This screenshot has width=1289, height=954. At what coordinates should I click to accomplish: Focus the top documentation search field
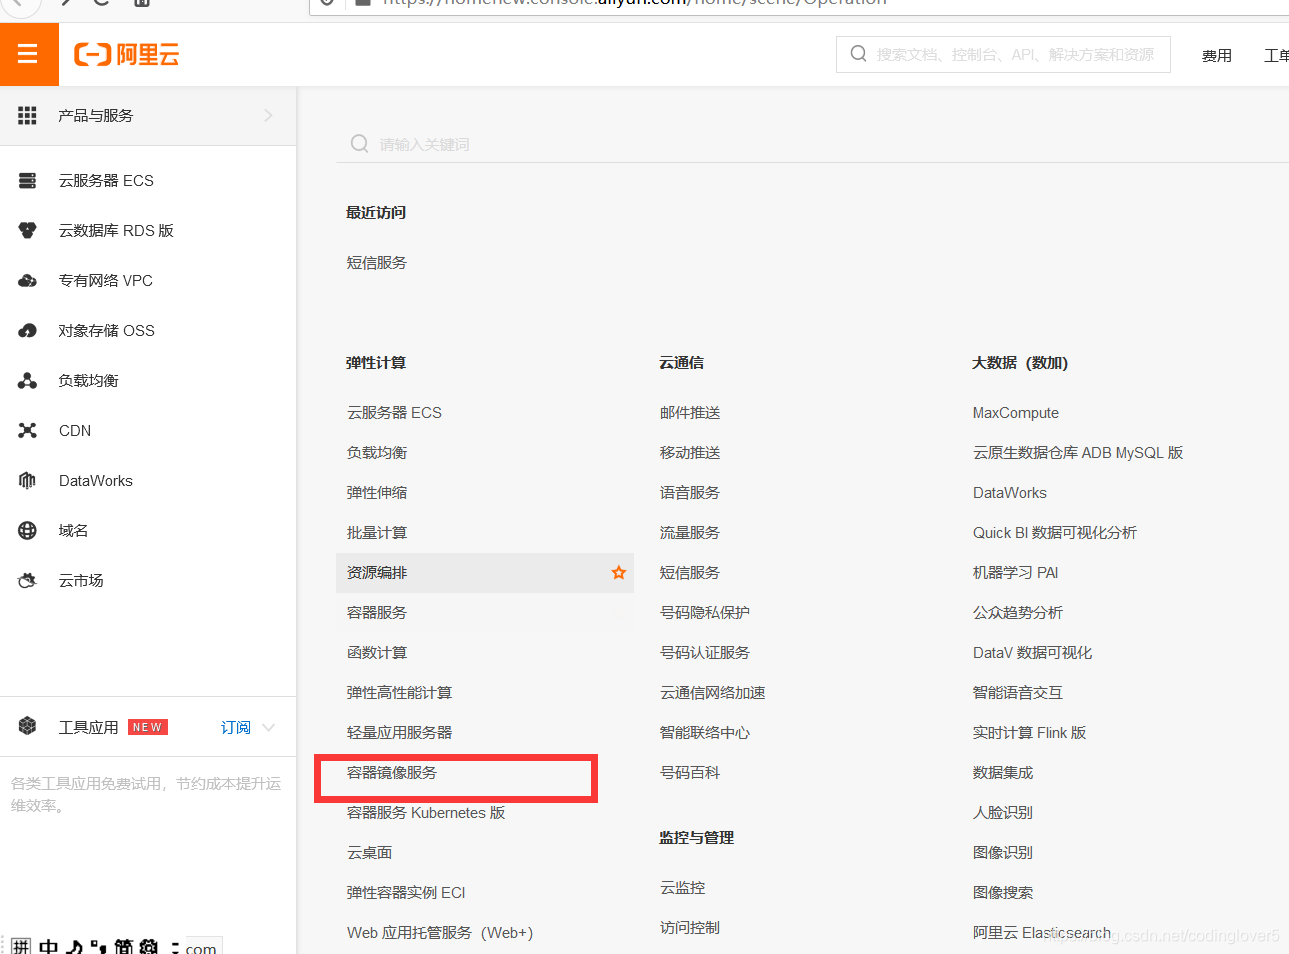[1003, 54]
